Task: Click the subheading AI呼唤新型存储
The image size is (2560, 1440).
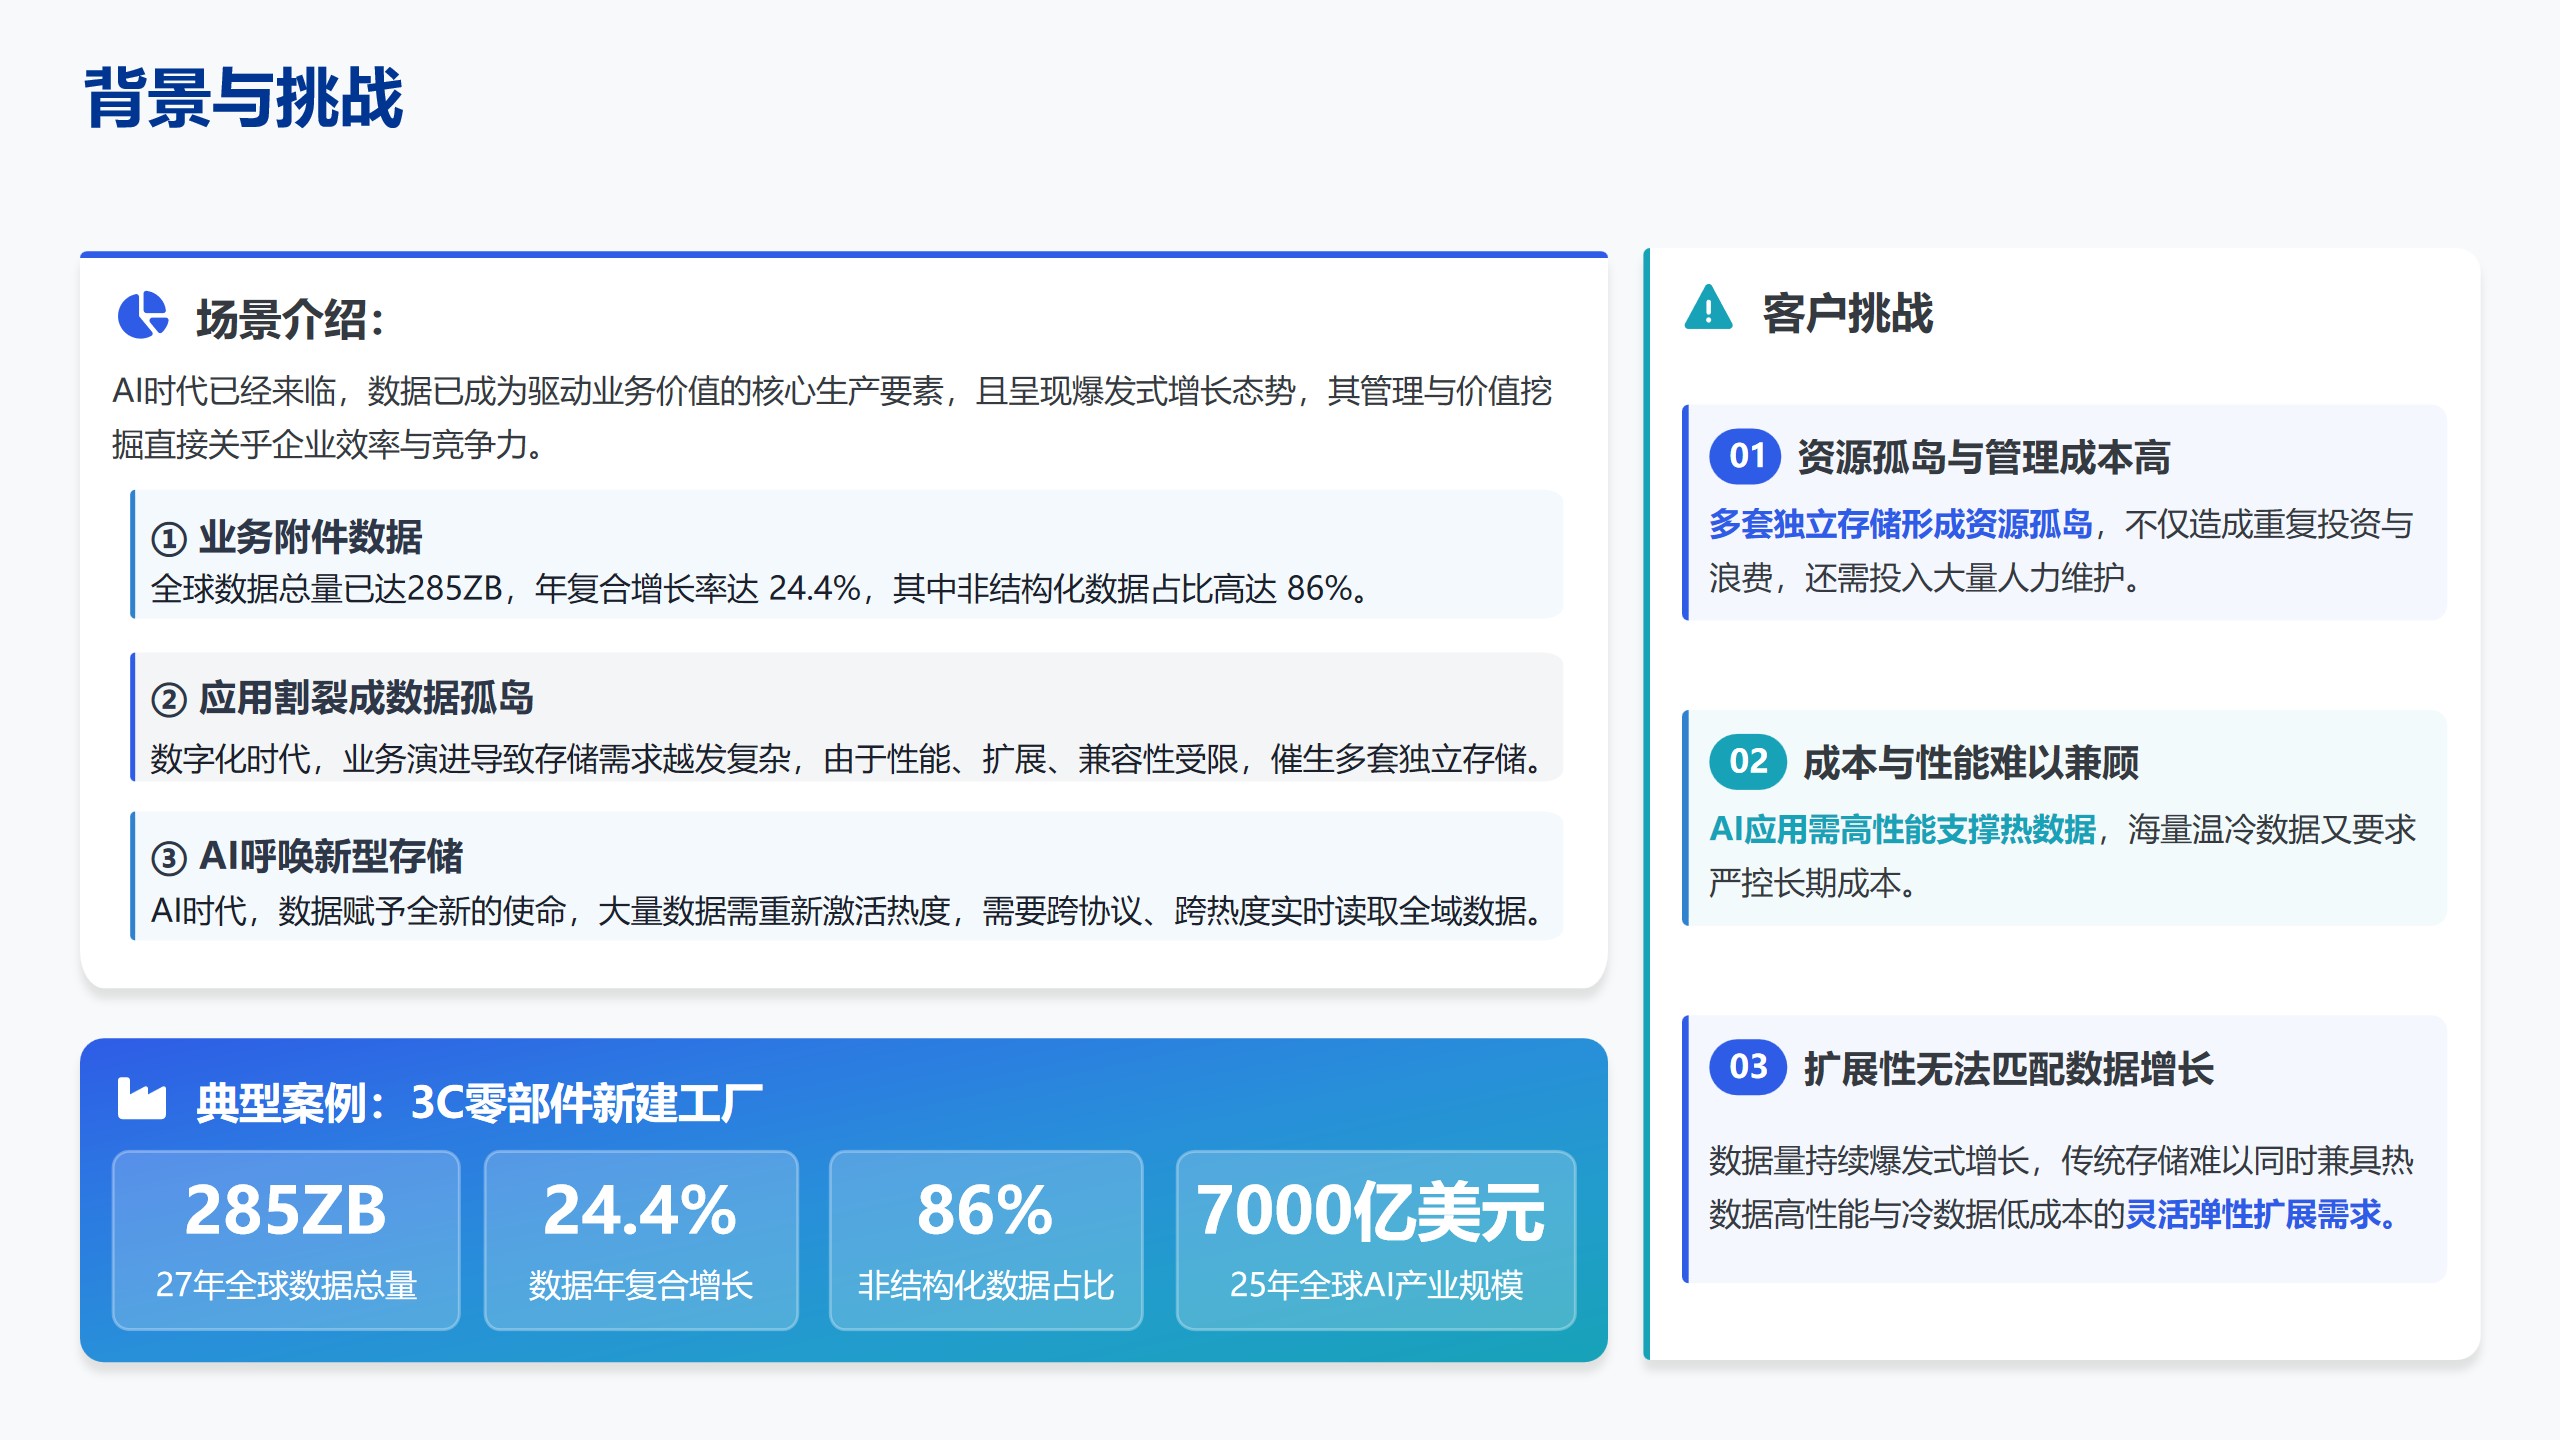Action: coord(331,857)
